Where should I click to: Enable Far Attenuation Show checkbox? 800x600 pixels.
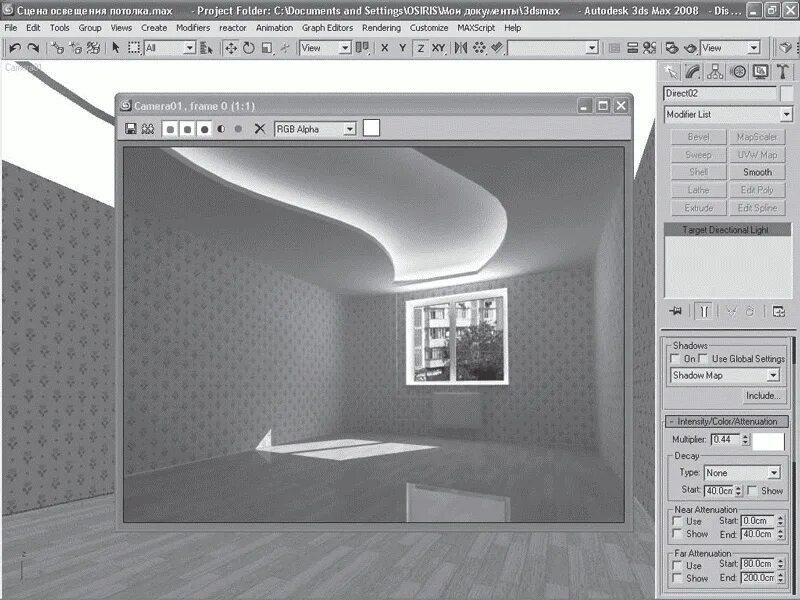pyautogui.click(x=678, y=578)
